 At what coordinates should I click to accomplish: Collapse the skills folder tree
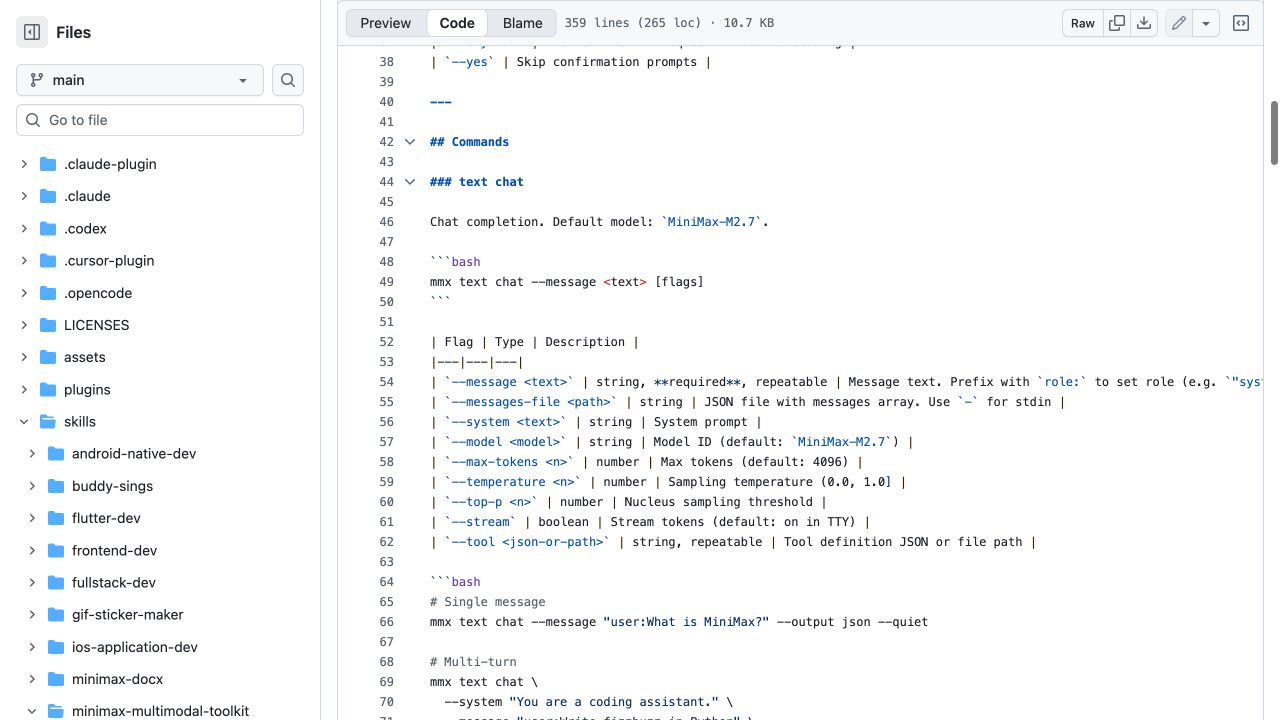pos(24,422)
